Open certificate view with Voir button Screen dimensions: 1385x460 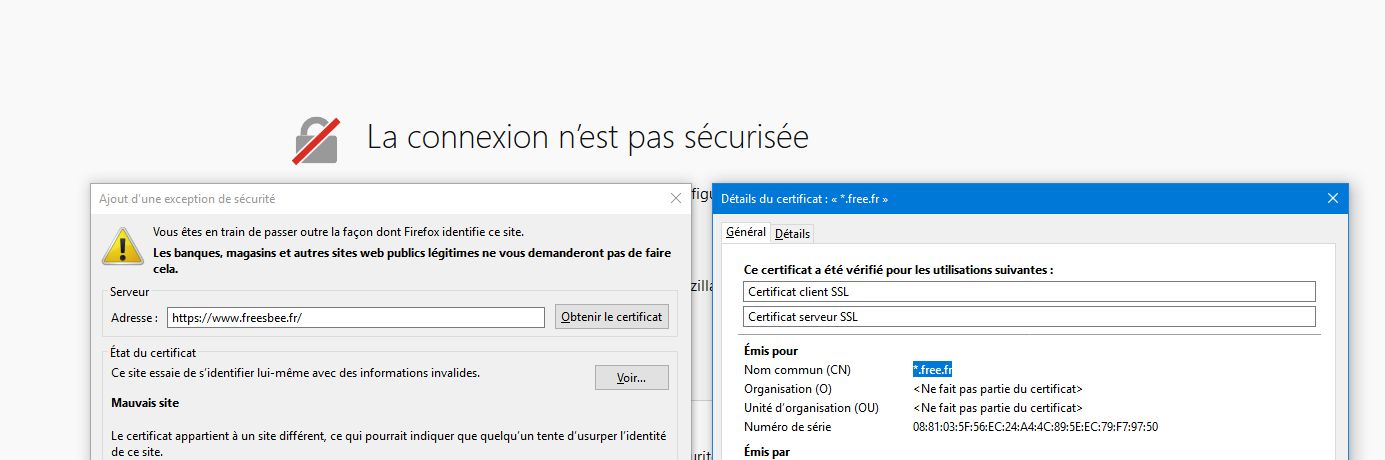(631, 378)
